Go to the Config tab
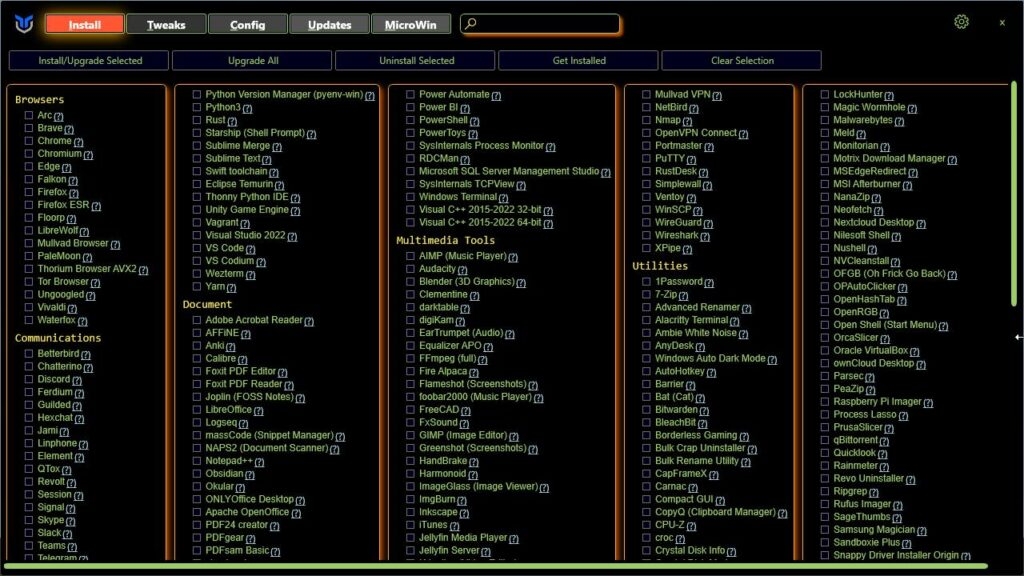The image size is (1024, 576). [x=248, y=25]
